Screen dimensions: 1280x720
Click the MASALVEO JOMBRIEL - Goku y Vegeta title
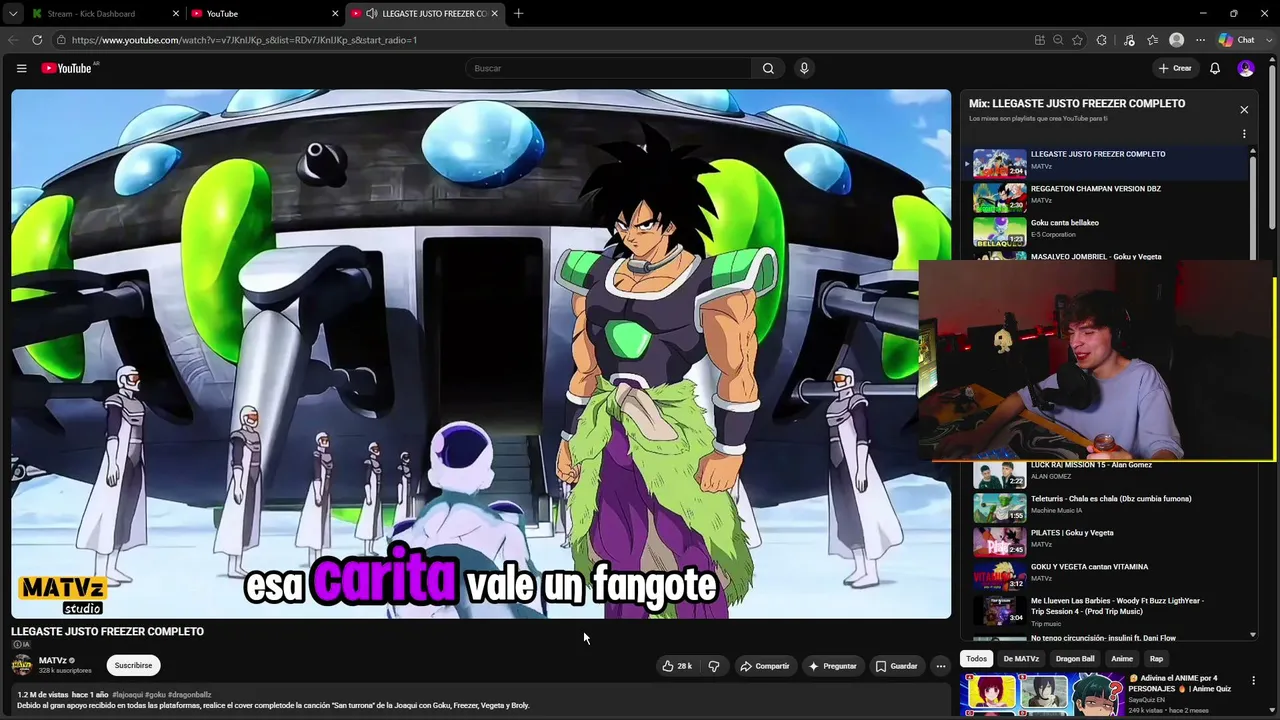(1096, 257)
